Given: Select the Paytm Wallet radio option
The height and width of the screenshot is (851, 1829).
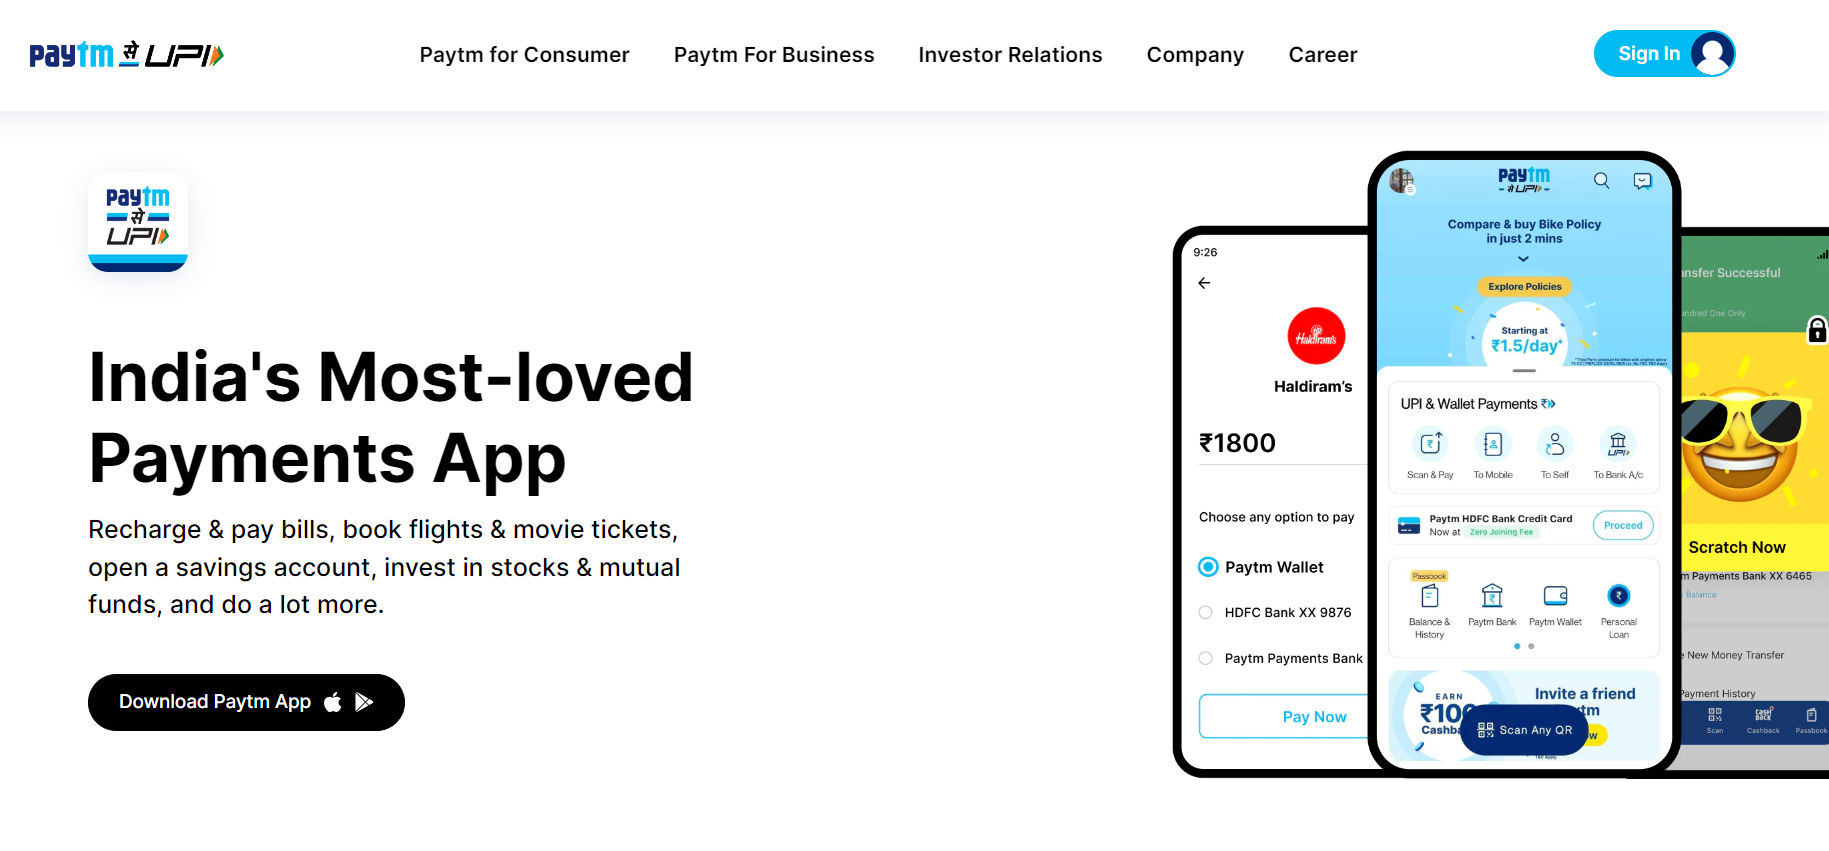Looking at the screenshot, I should tap(1208, 567).
